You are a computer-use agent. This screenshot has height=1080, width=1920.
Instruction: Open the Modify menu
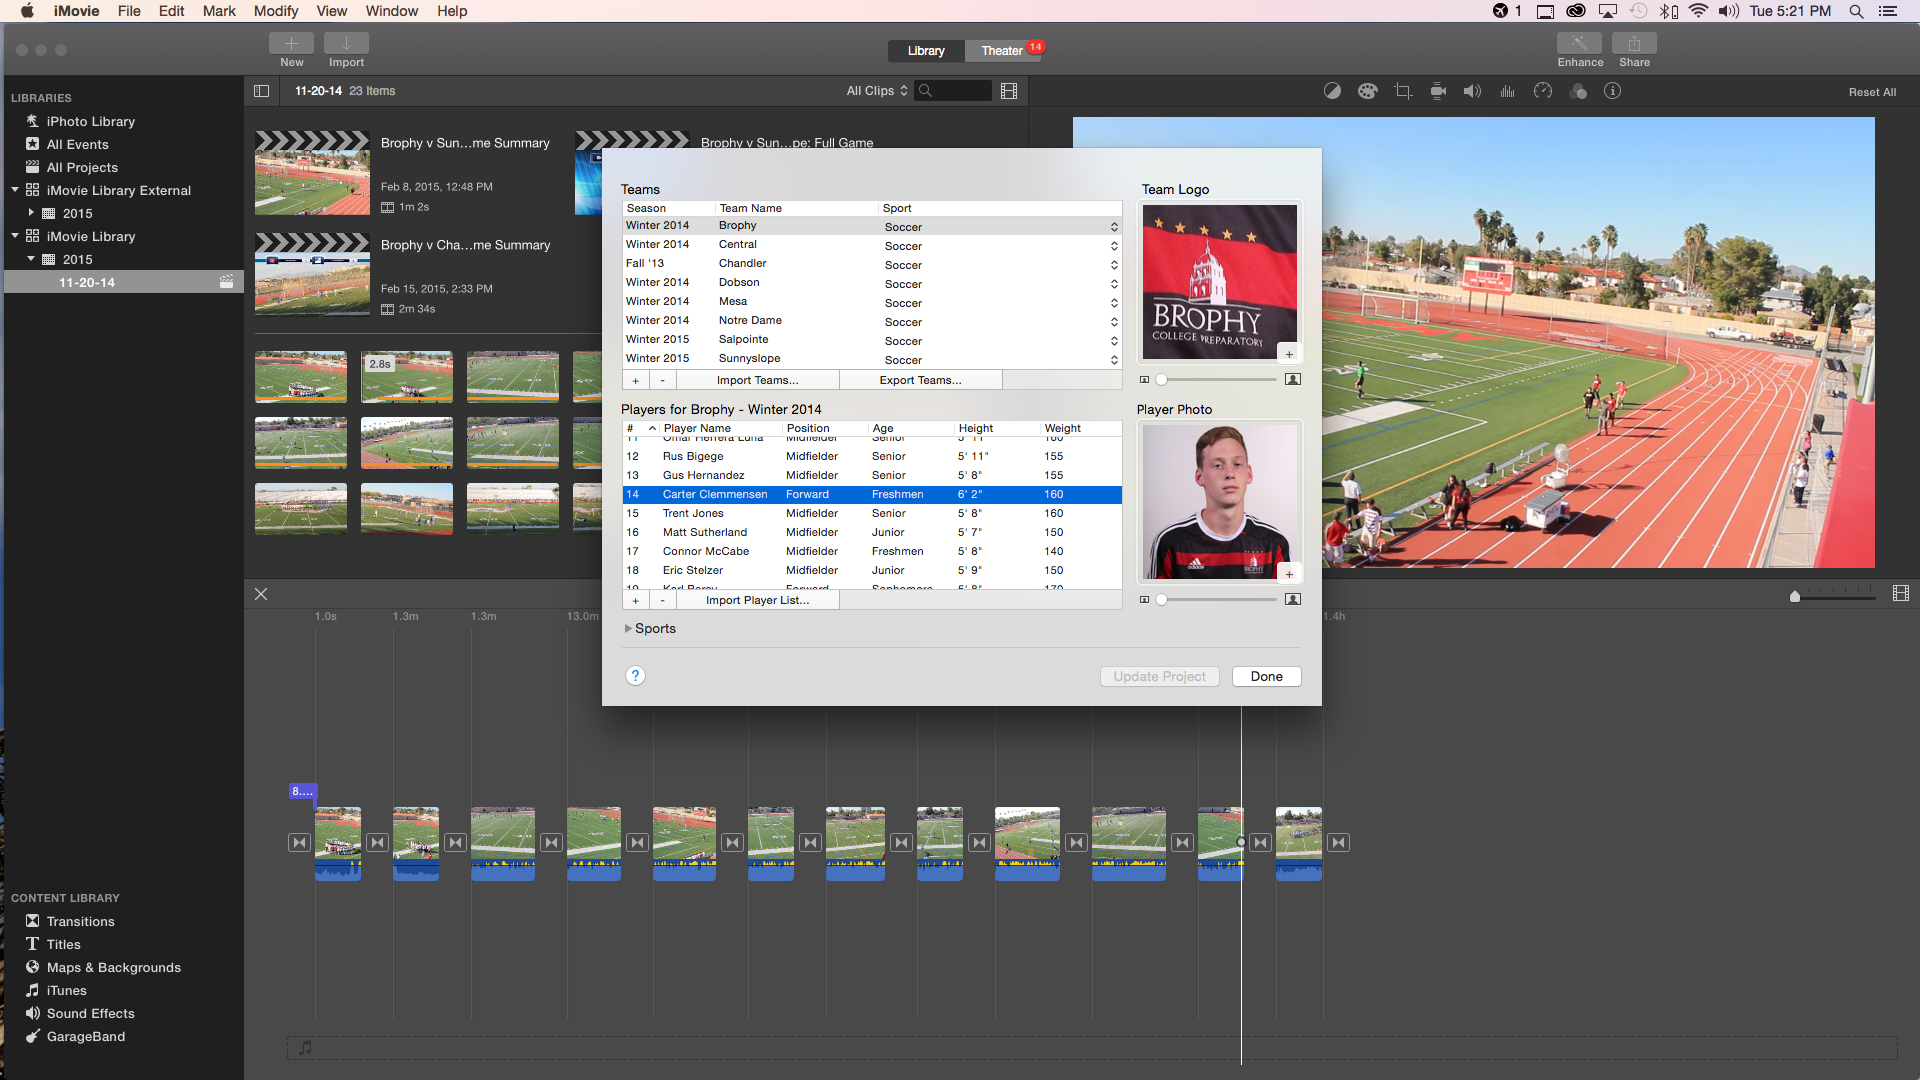pos(276,11)
